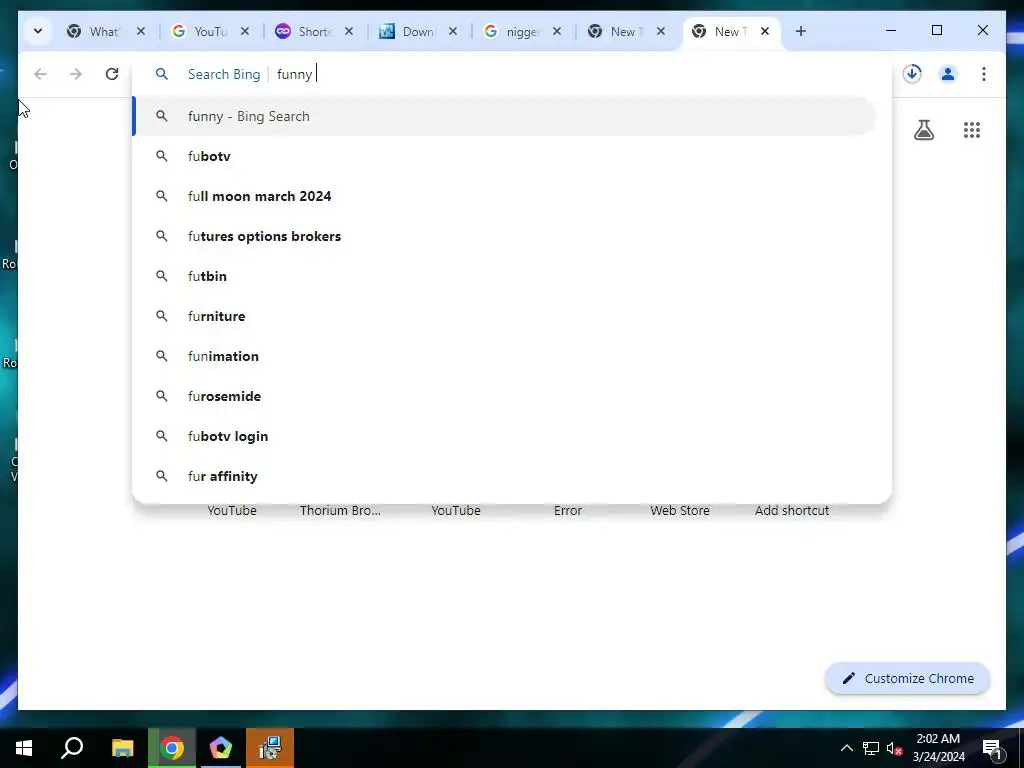Go forward with the forward arrow
The height and width of the screenshot is (768, 1024).
(x=76, y=74)
